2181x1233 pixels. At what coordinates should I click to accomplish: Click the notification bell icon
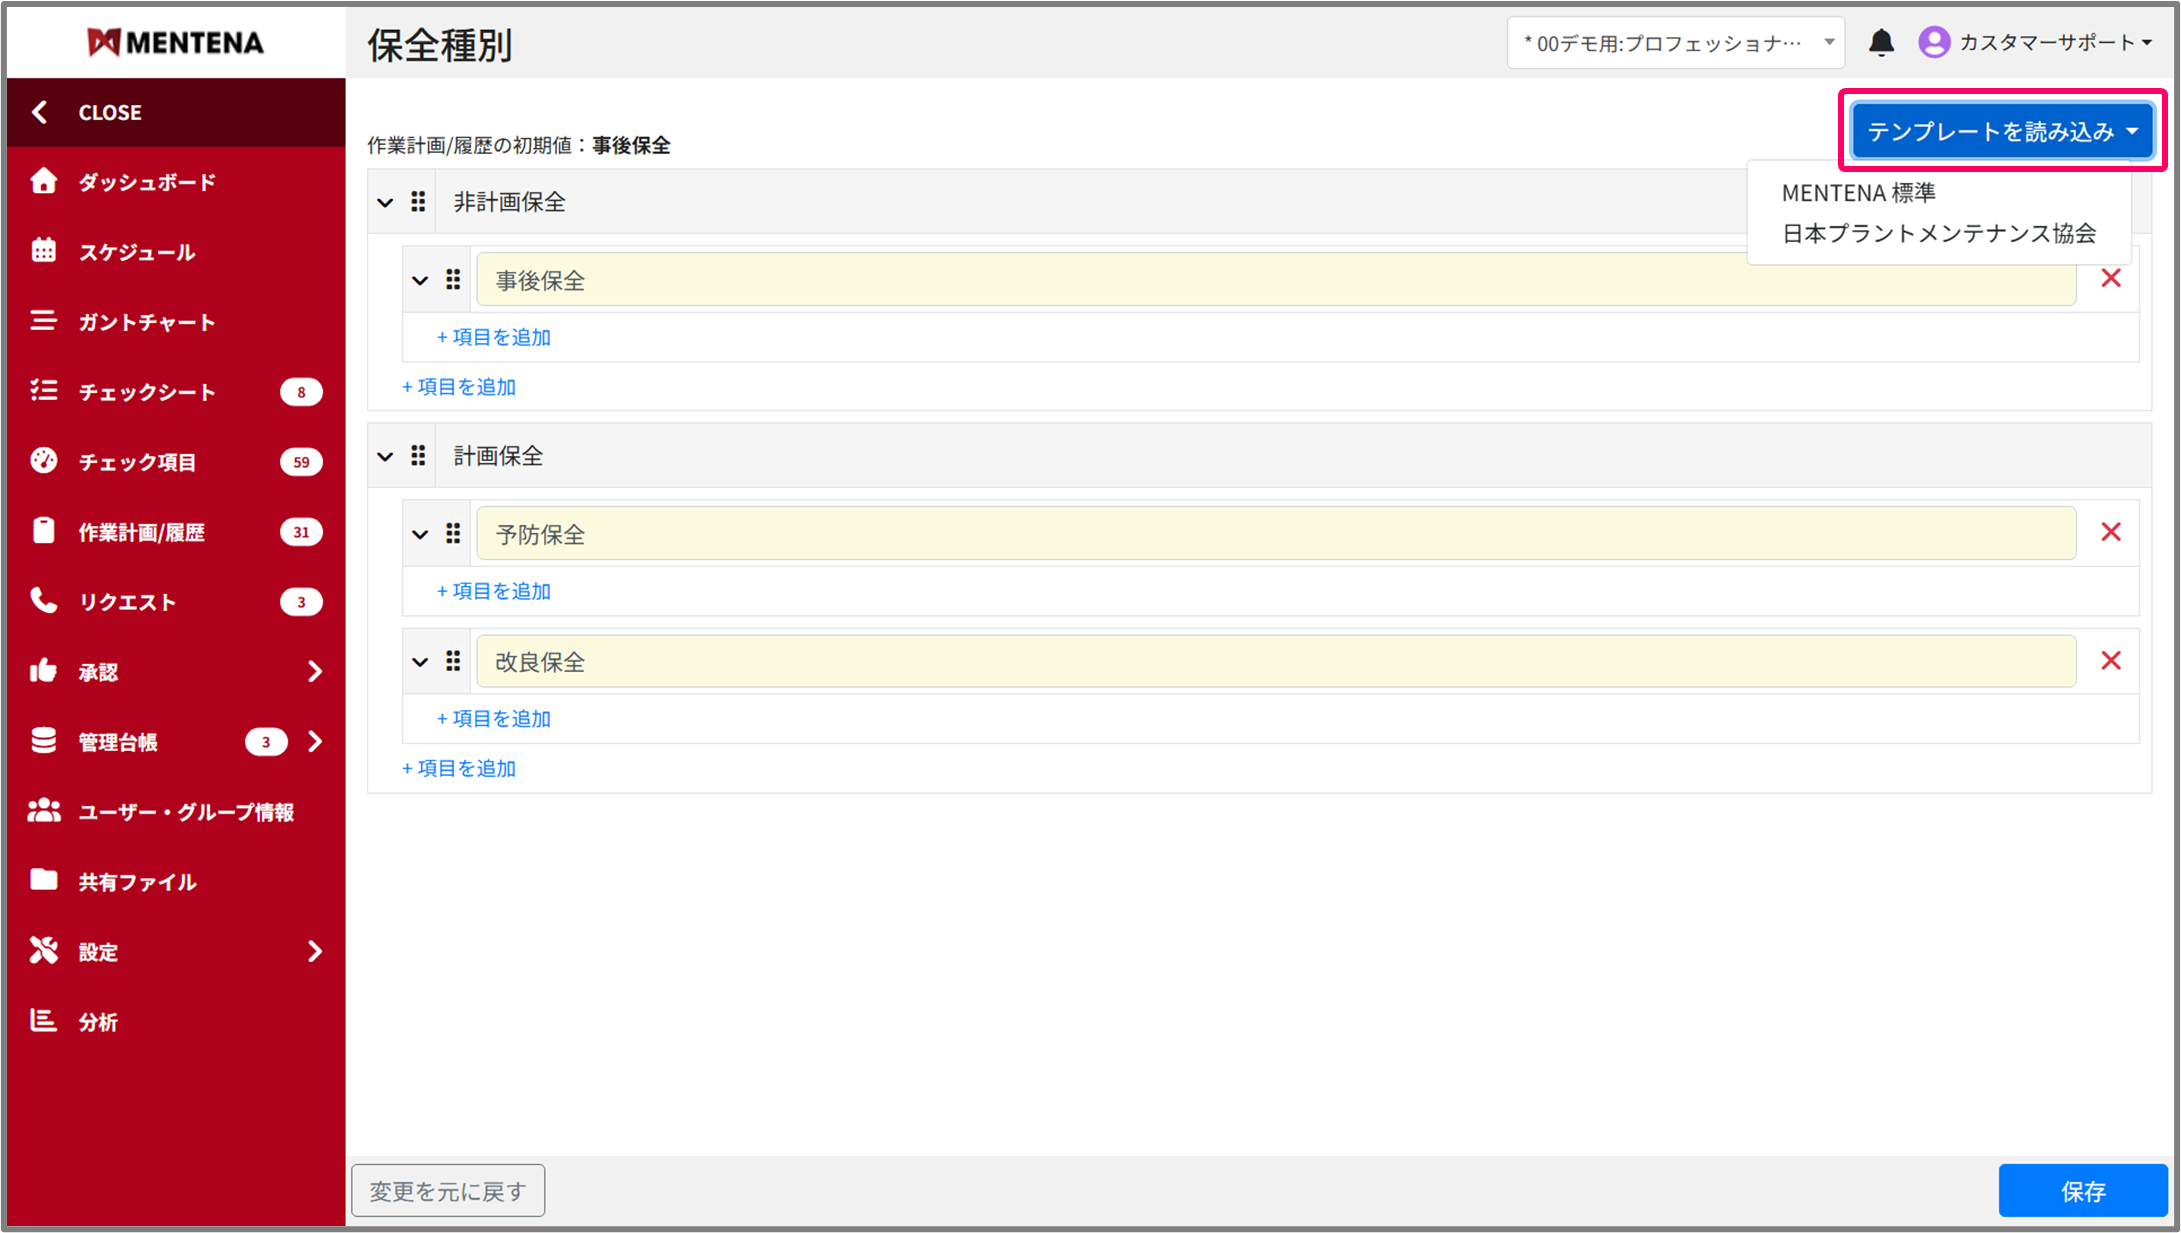[x=1881, y=43]
